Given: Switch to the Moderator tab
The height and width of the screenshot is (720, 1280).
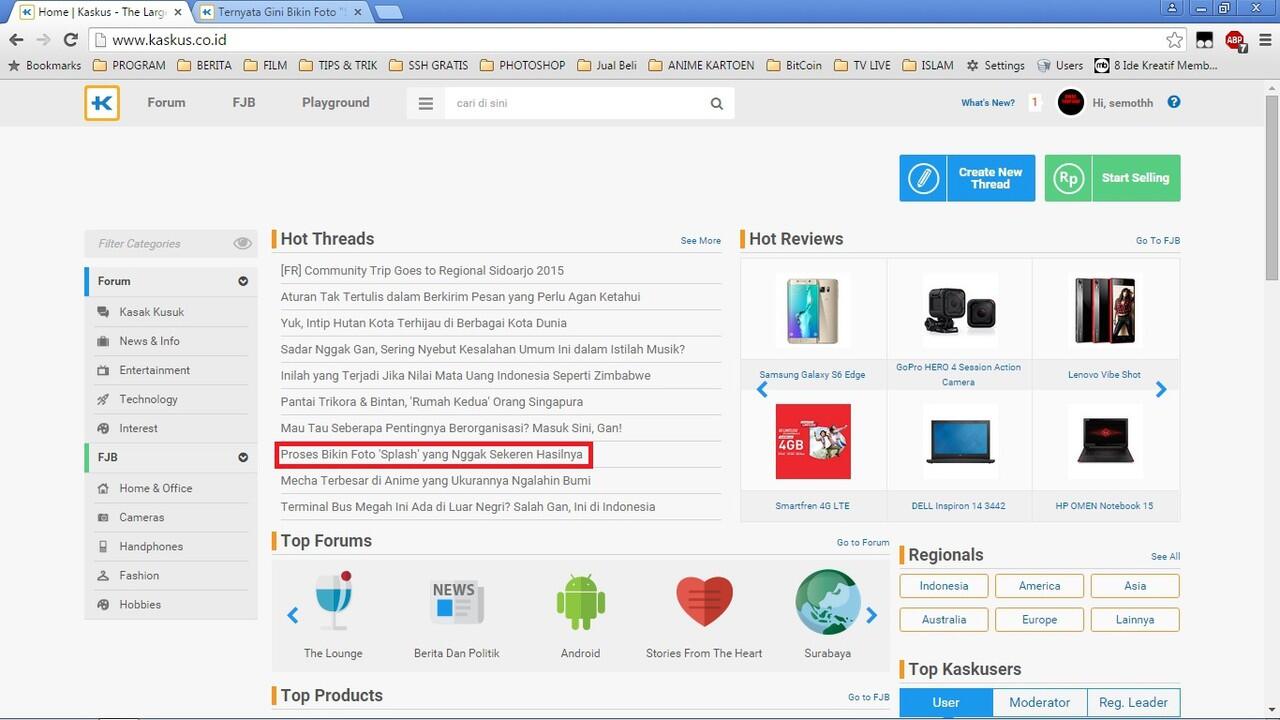Looking at the screenshot, I should click(x=1040, y=702).
